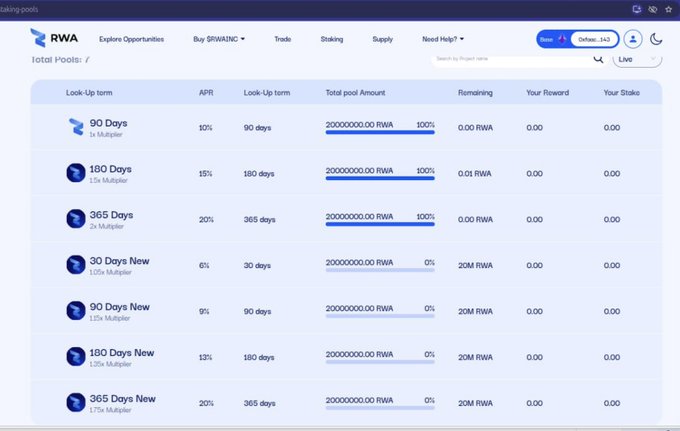680x431 pixels.
Task: Click the 1.05x Multiplier label
Action: (x=110, y=272)
